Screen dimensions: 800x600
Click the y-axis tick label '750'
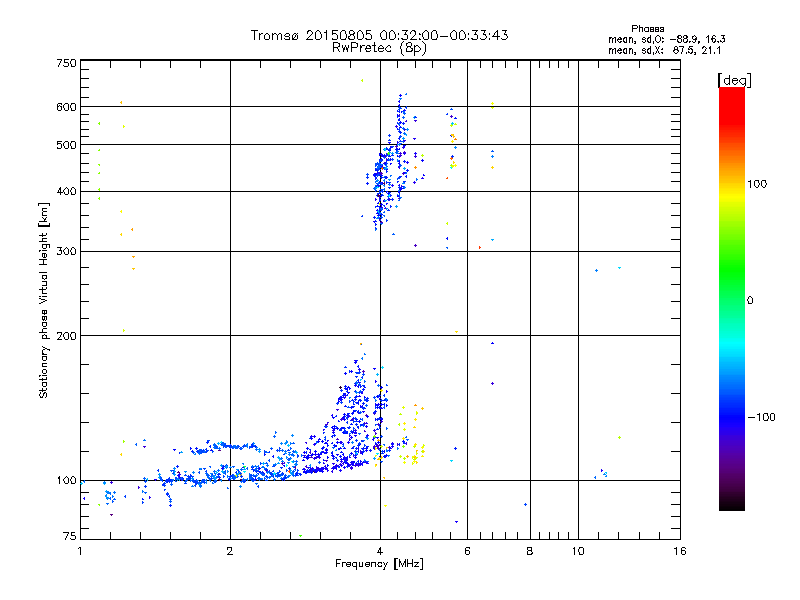point(66,63)
